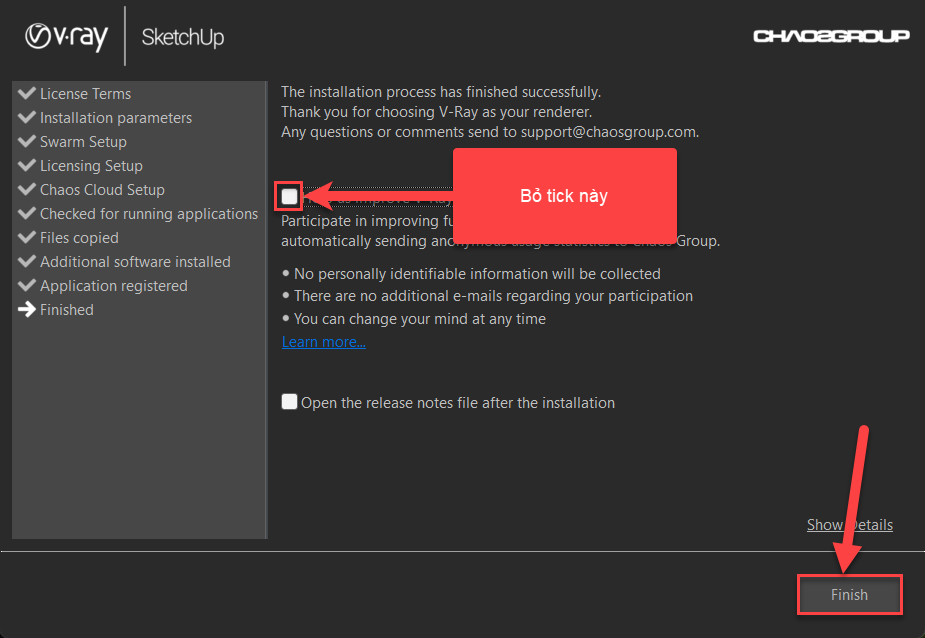Click the installation finished successfully message

click(441, 92)
